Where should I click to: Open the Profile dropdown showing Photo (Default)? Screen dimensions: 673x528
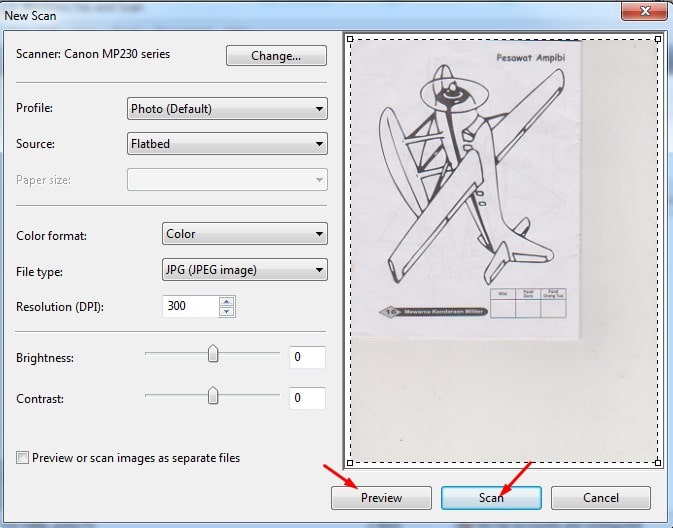tap(227, 109)
